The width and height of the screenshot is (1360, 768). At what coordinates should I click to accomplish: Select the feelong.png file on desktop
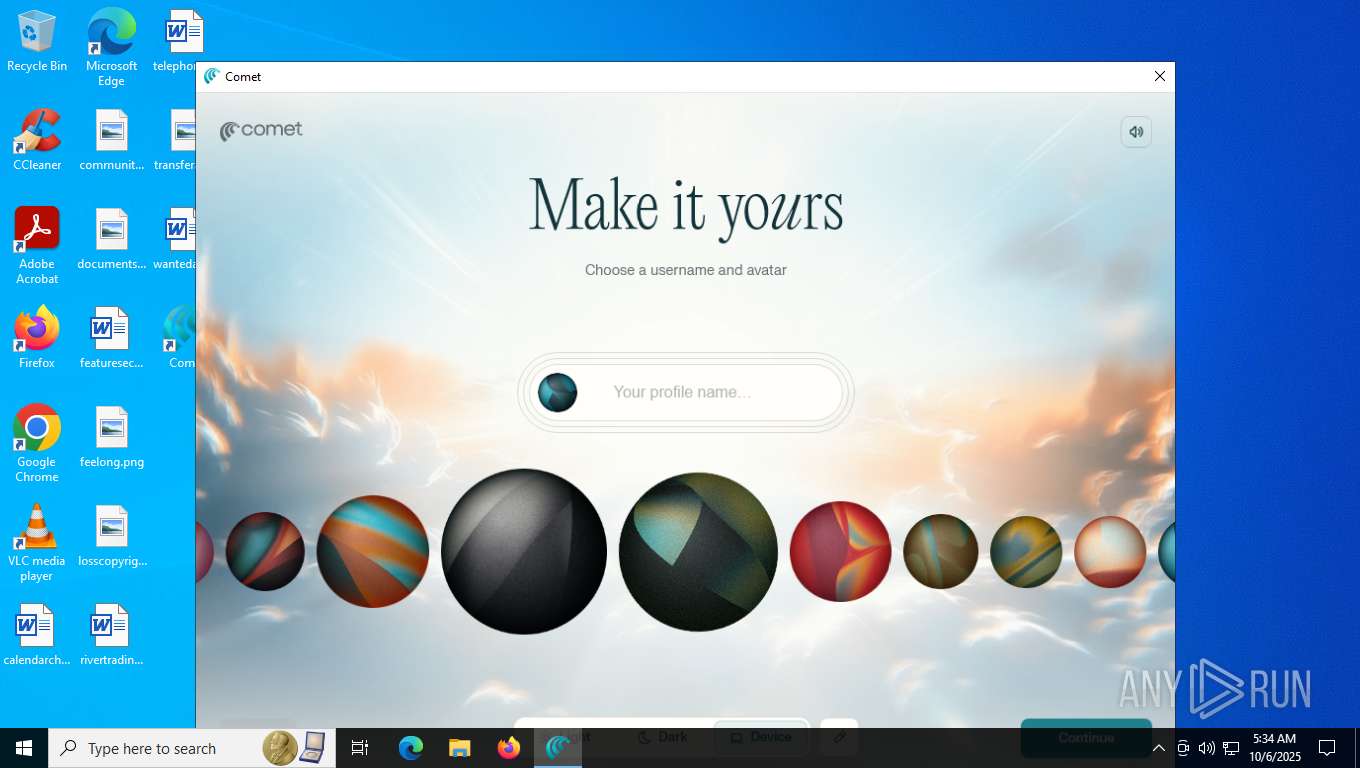pyautogui.click(x=112, y=437)
